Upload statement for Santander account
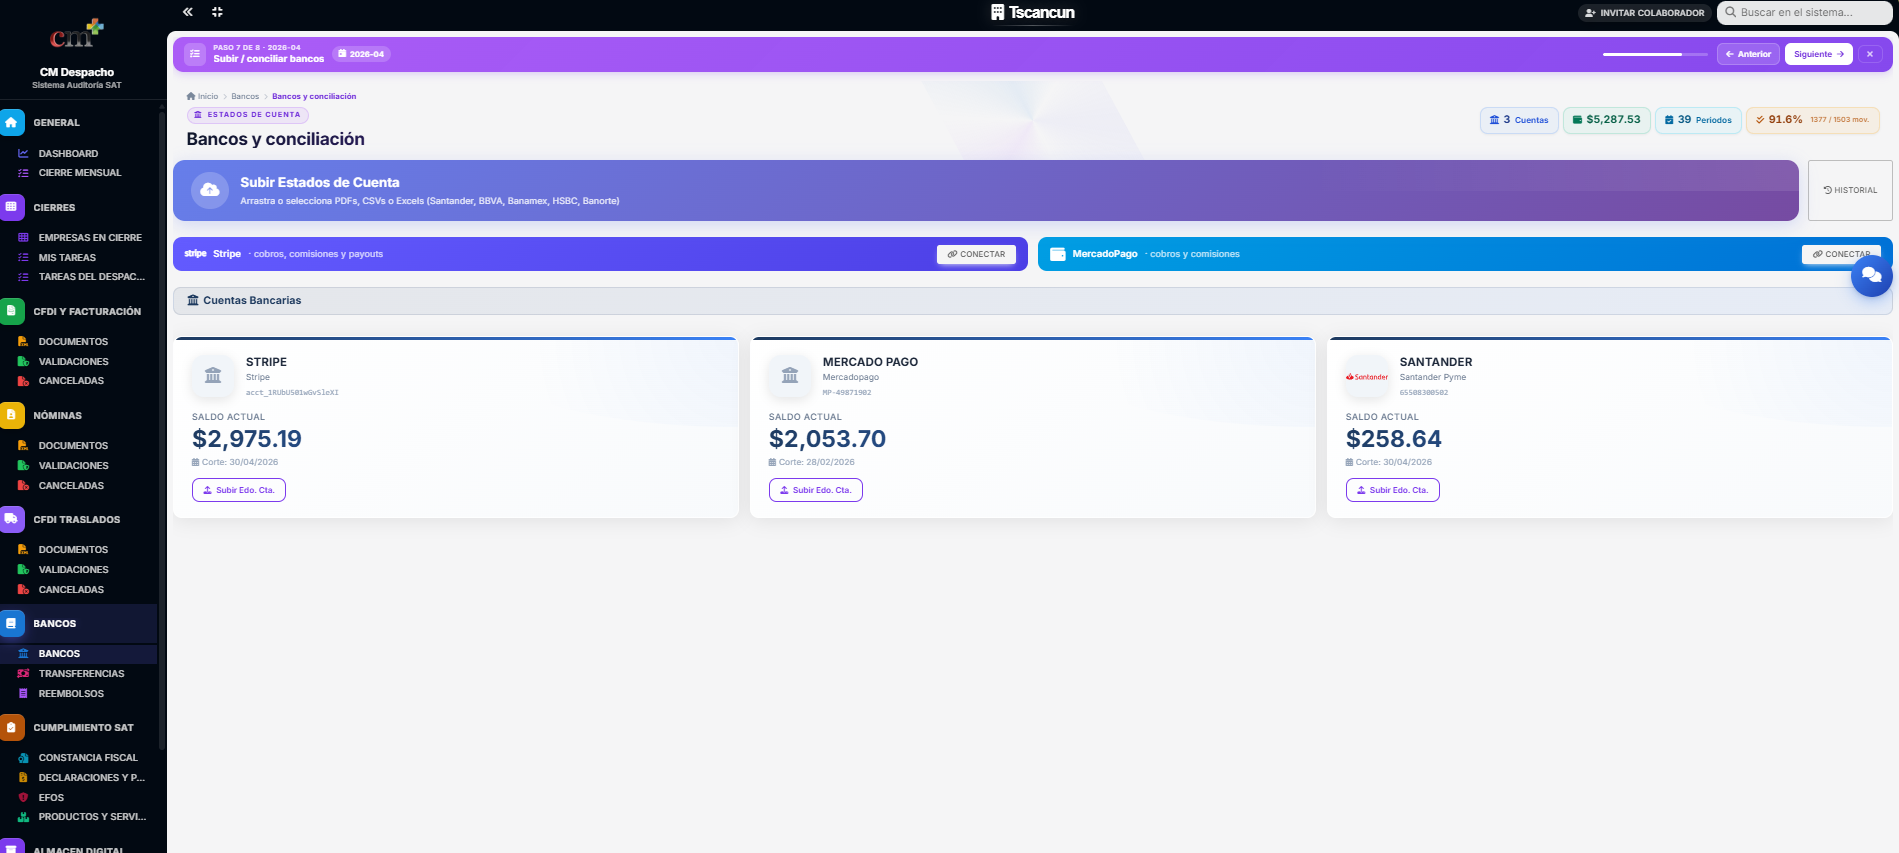This screenshot has height=853, width=1899. pyautogui.click(x=1393, y=490)
